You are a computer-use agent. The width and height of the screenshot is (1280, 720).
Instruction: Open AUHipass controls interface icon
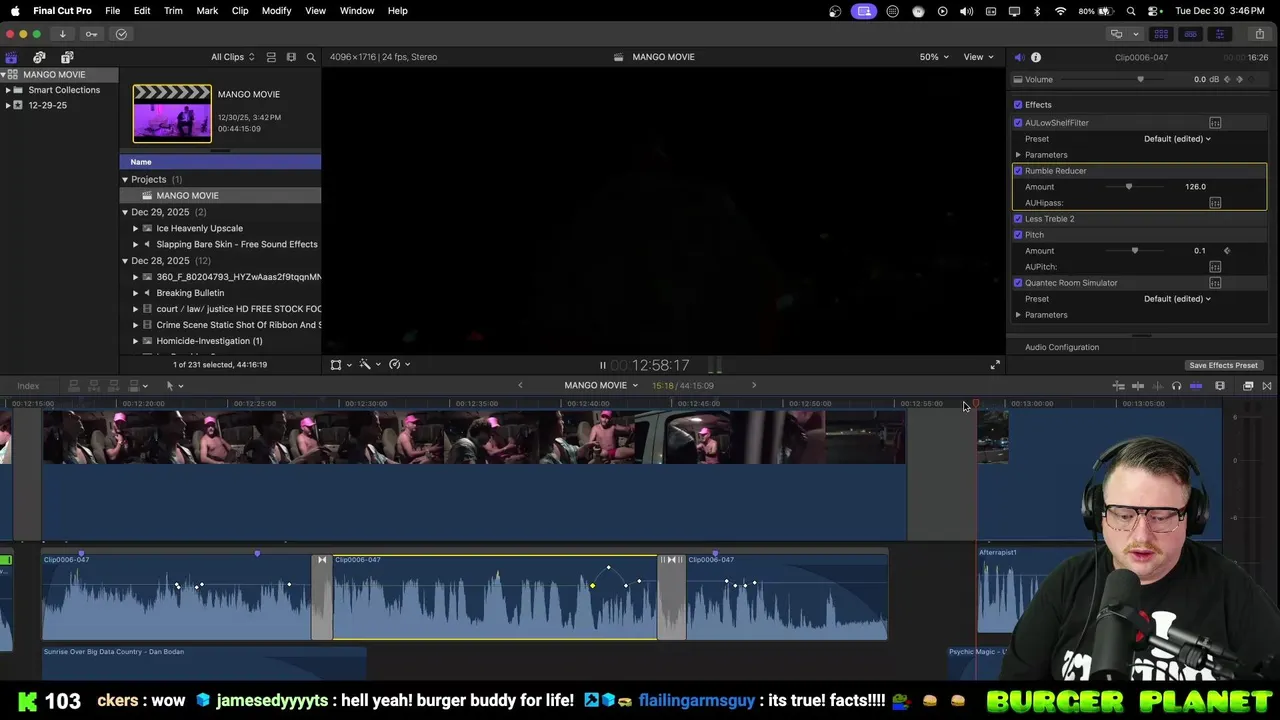pyautogui.click(x=1215, y=203)
